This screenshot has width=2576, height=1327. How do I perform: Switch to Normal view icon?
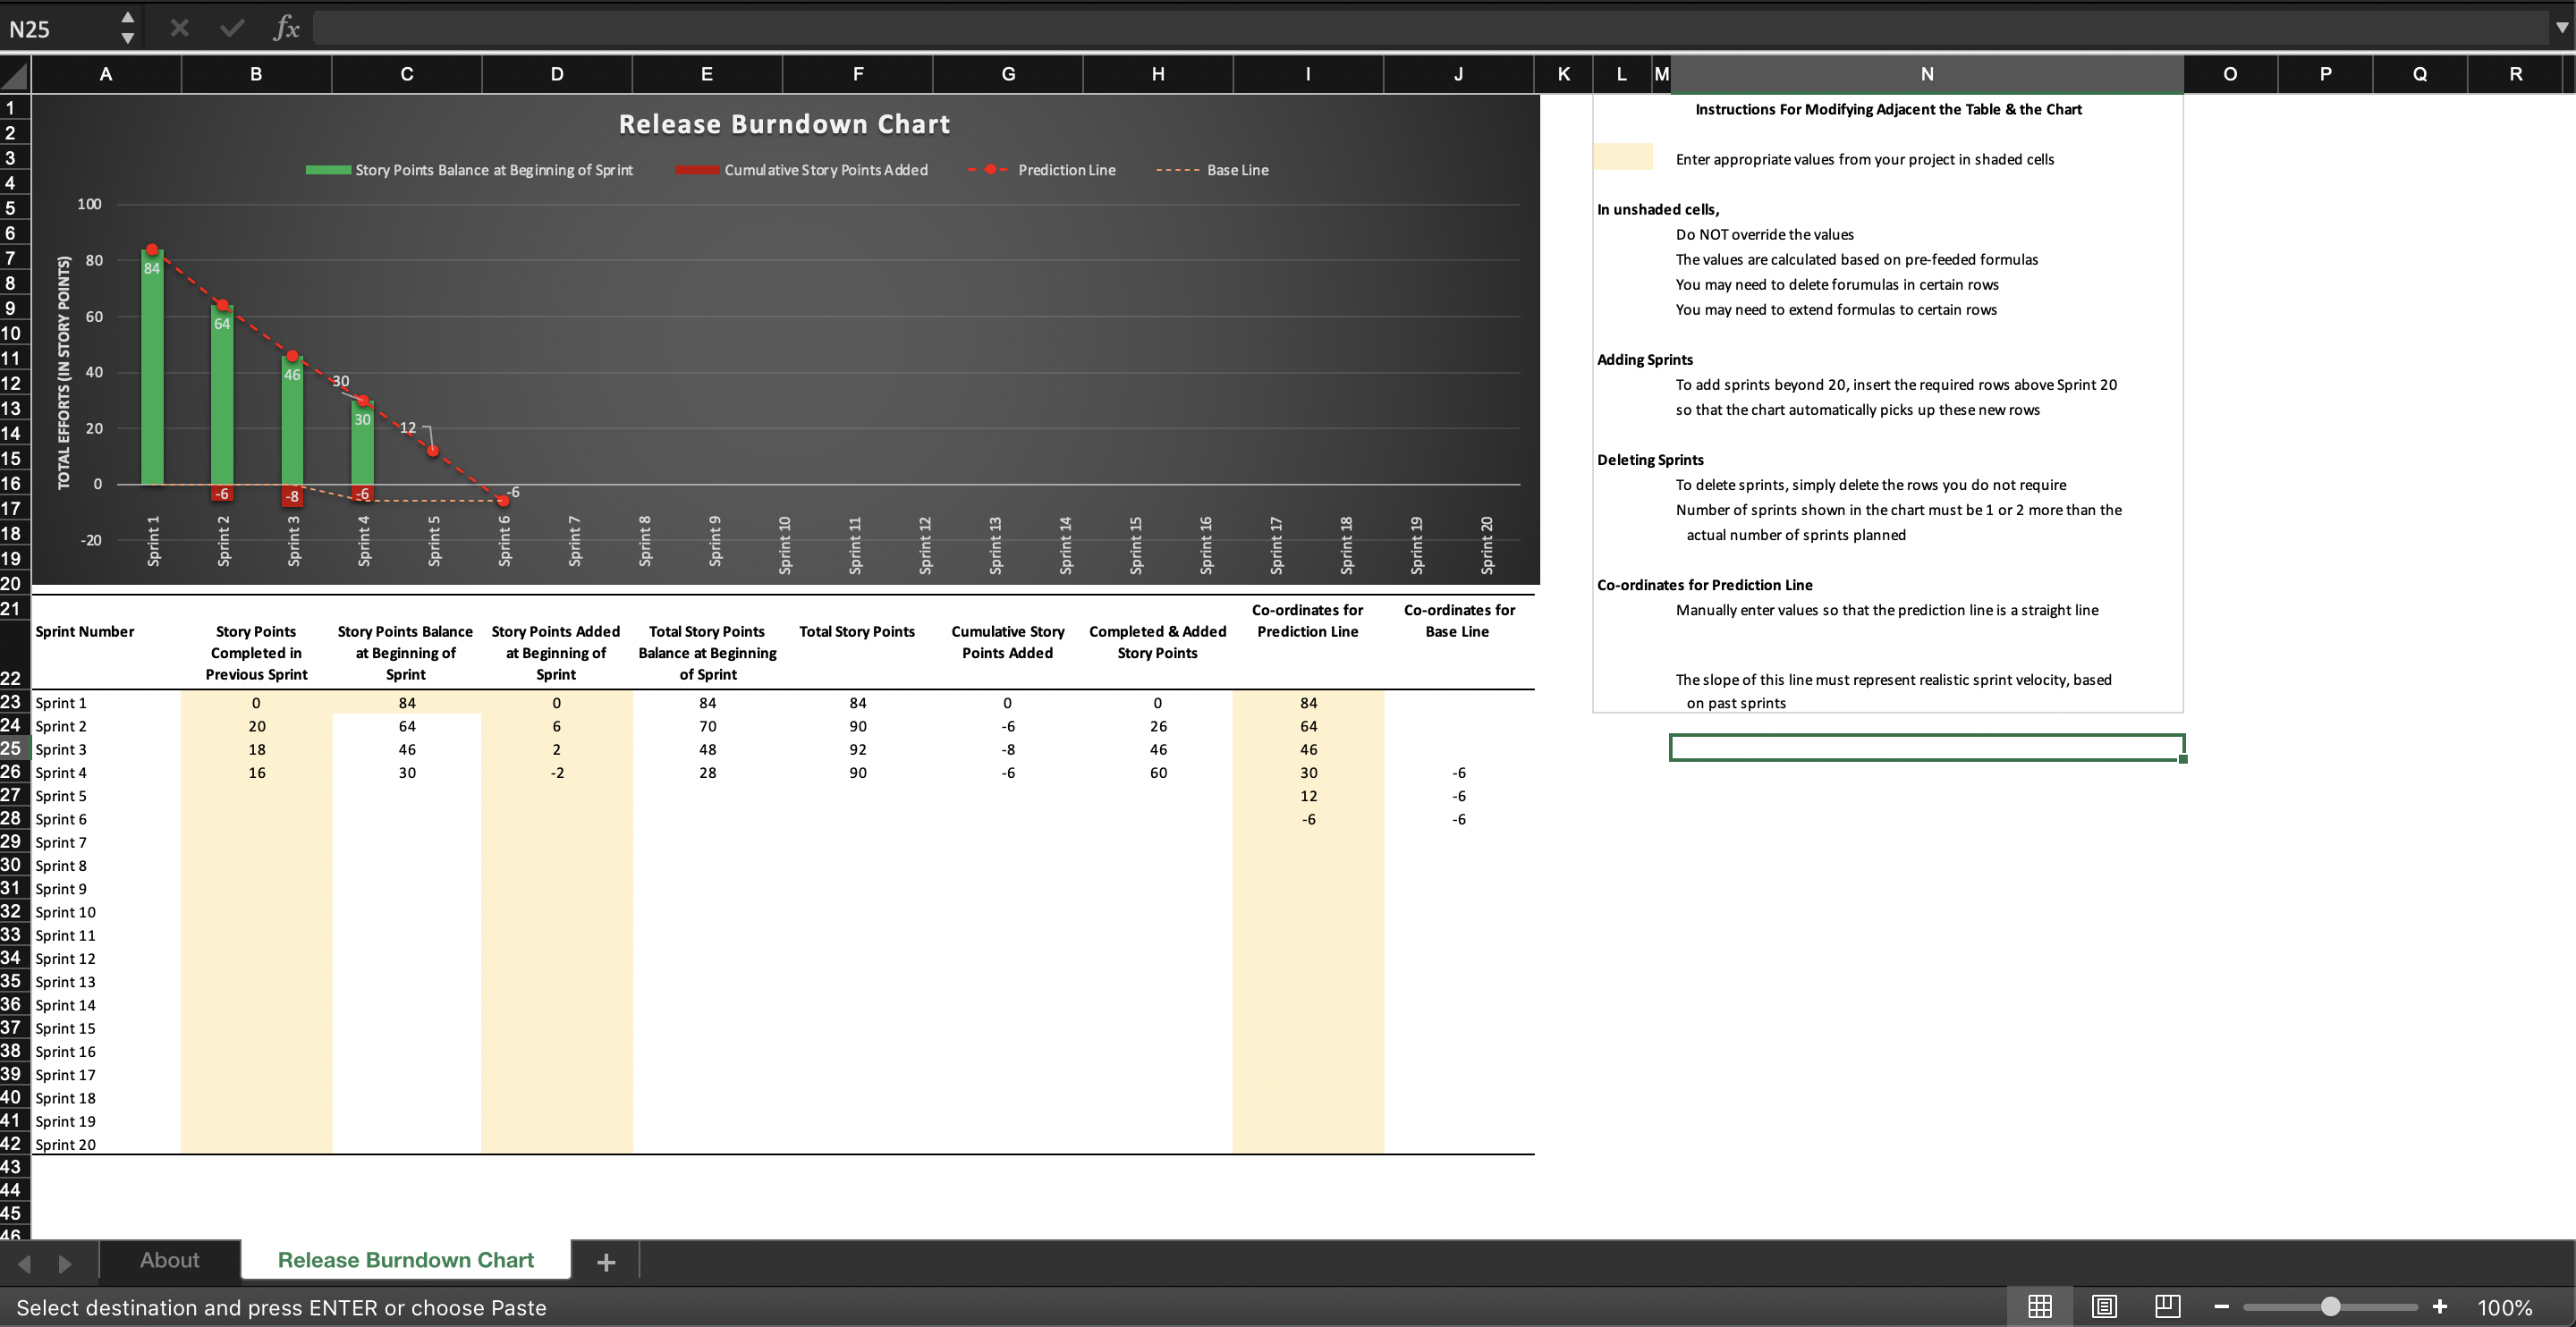point(2040,1306)
